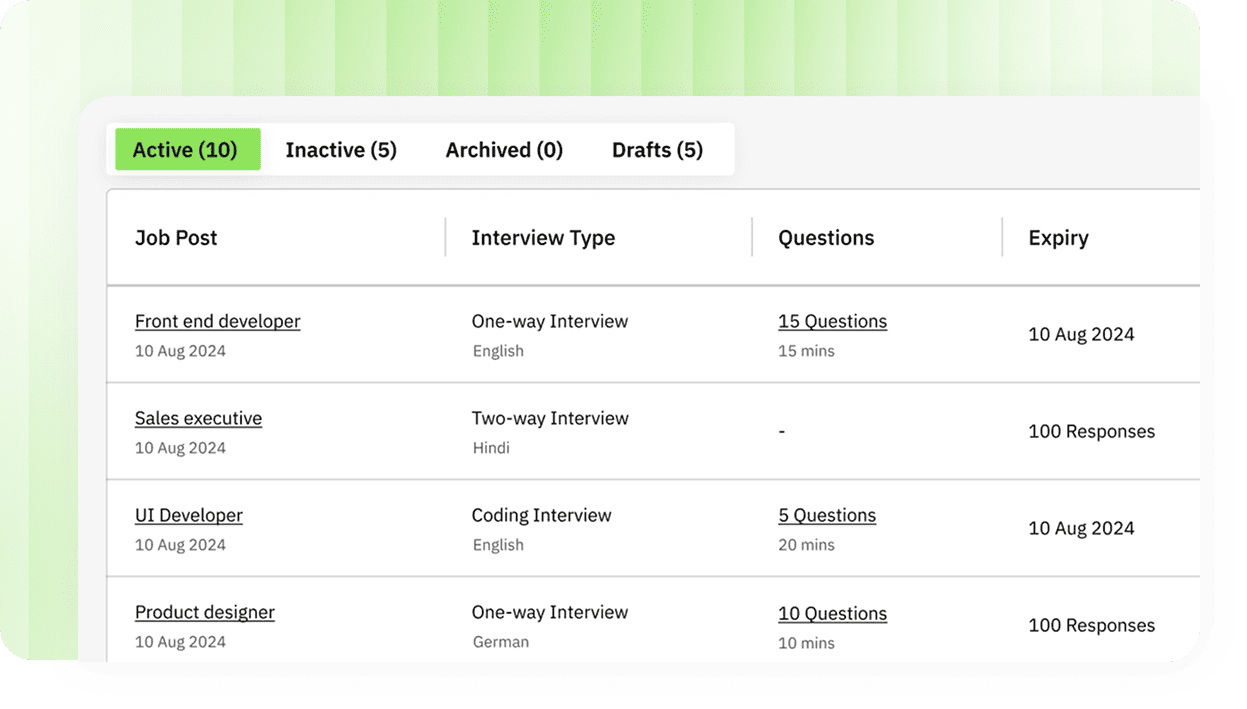Click 100 Responses in Sales executive row

[1091, 432]
